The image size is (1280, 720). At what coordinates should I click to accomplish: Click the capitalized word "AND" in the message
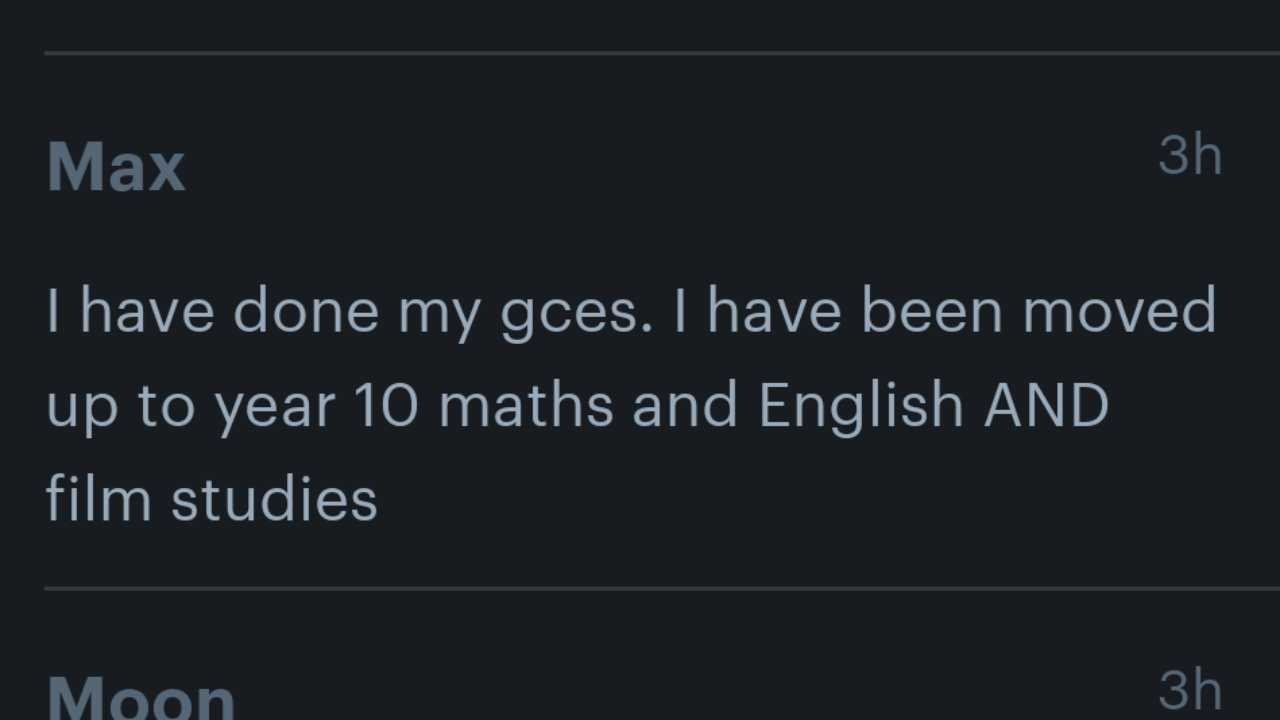[x=1046, y=406]
